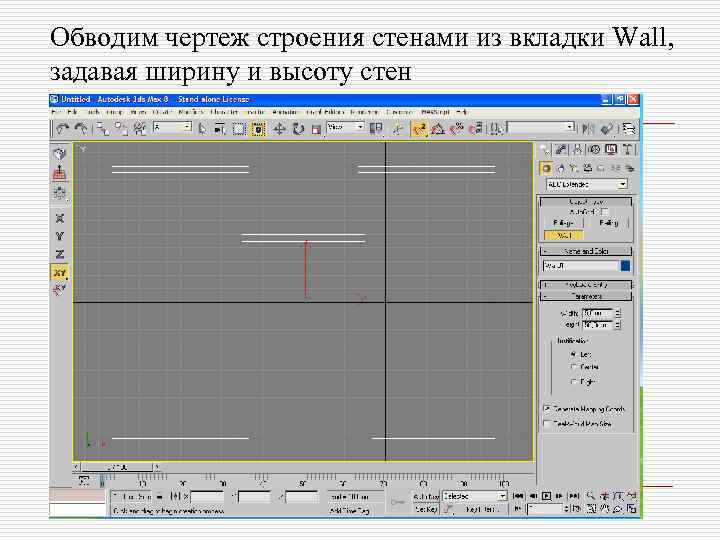The width and height of the screenshot is (720, 540).
Task: Open the Create menu
Action: (161, 112)
